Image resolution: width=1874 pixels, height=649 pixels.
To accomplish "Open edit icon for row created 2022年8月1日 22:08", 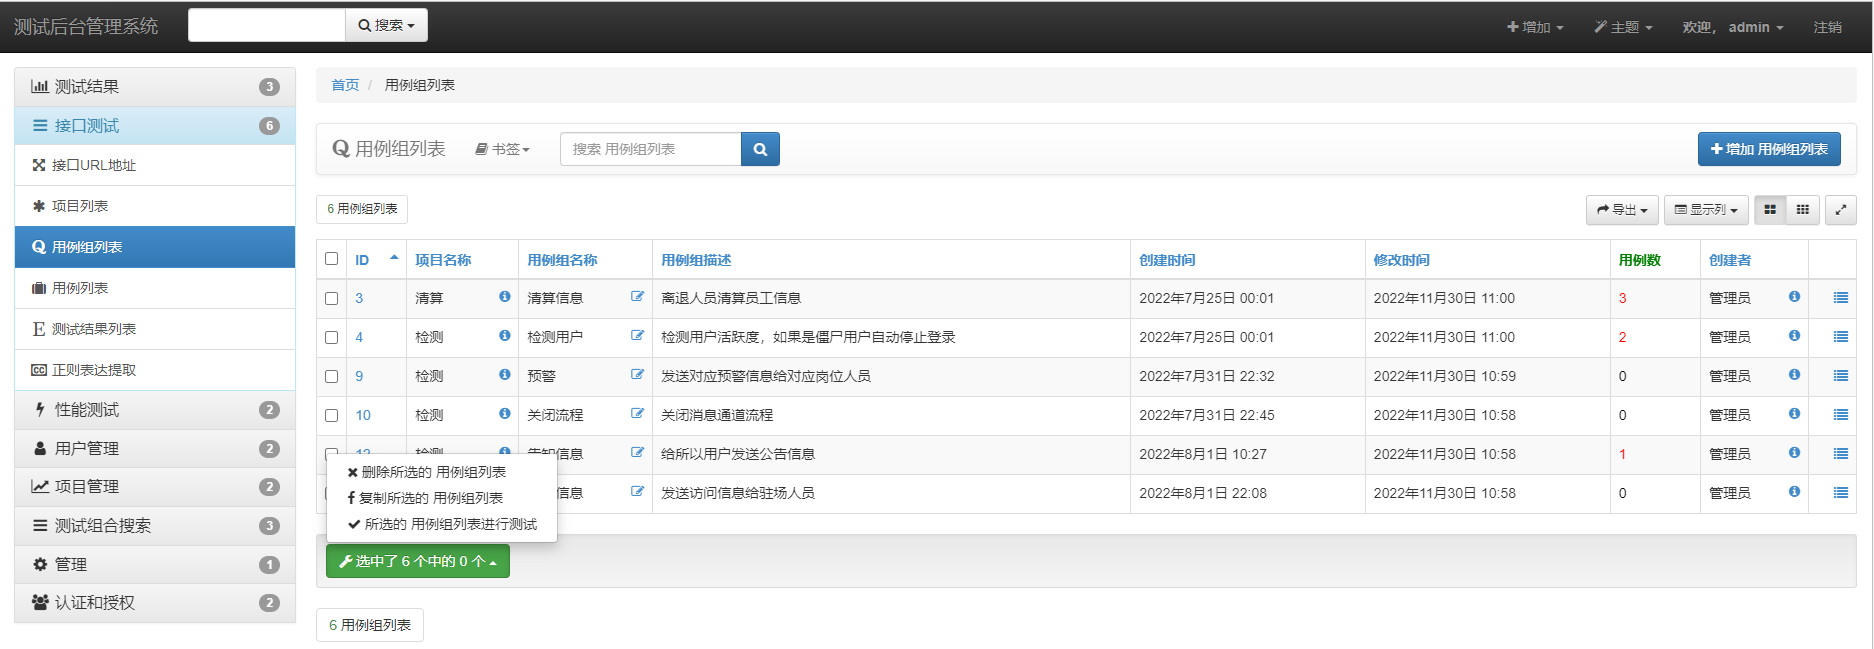I will 637,492.
